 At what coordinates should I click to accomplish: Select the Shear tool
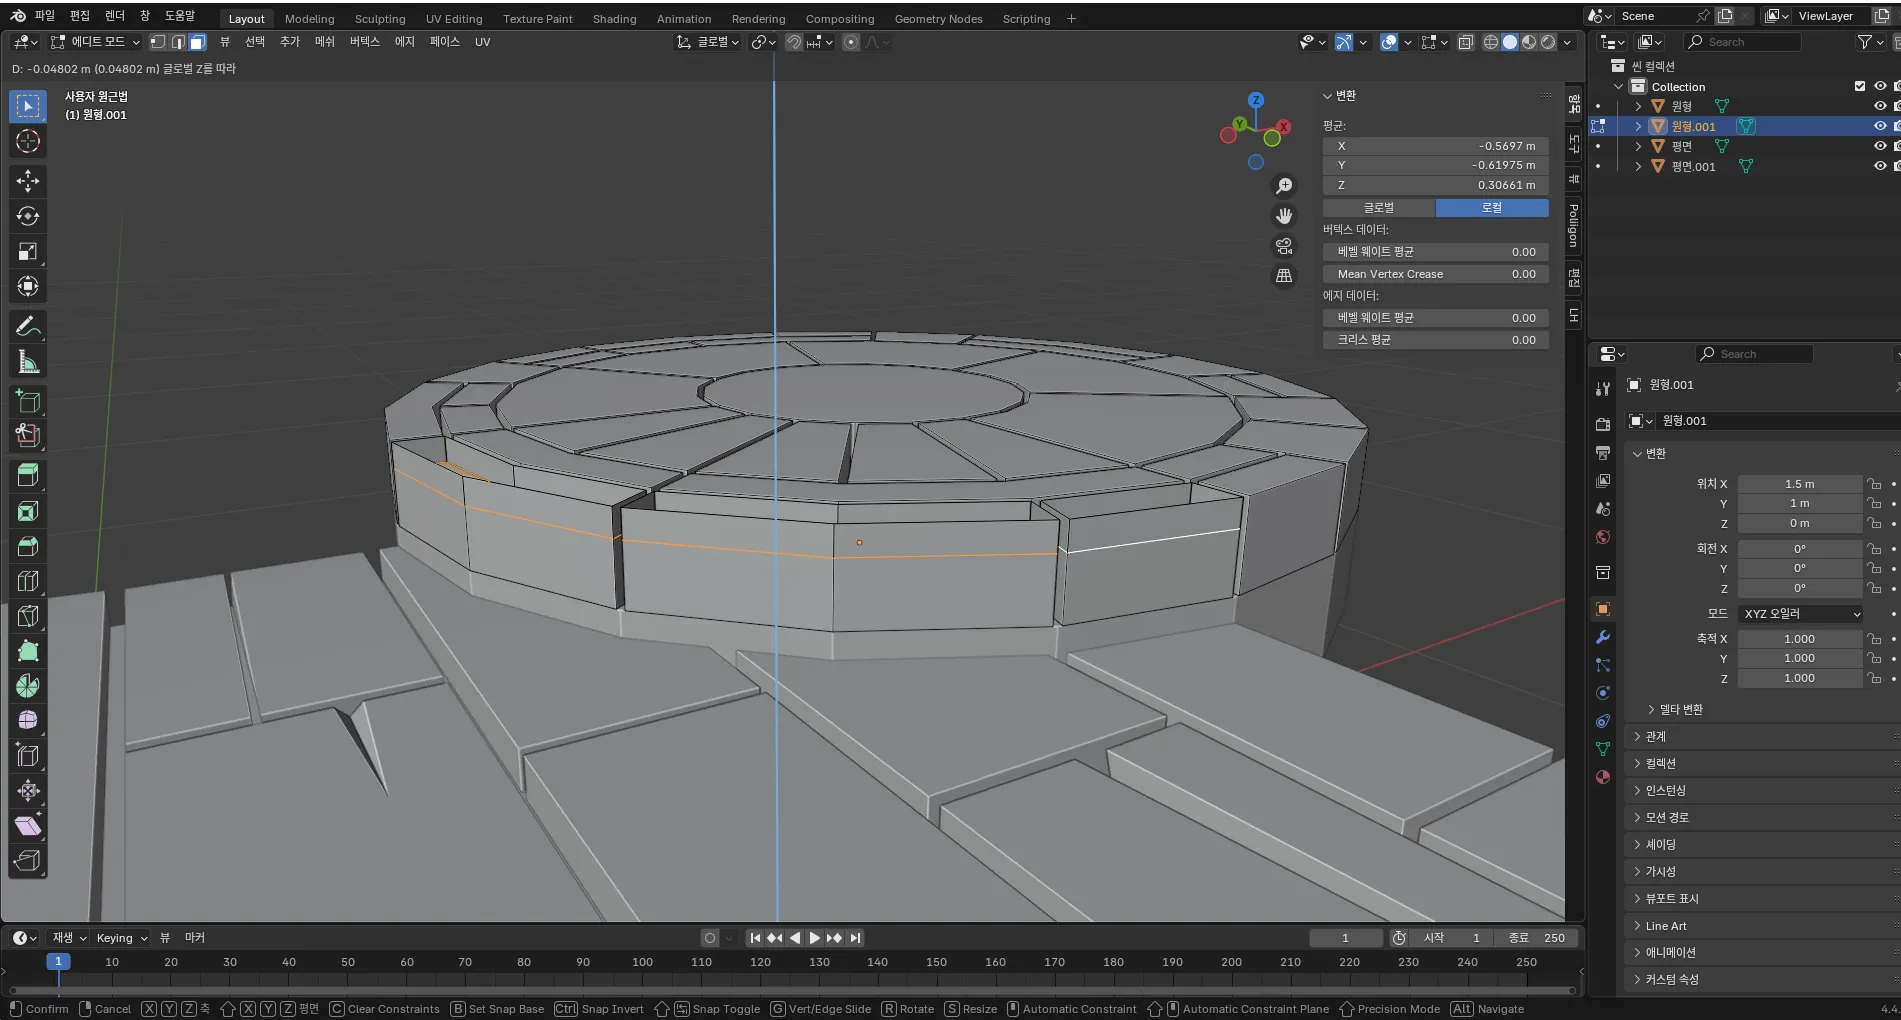click(x=28, y=826)
